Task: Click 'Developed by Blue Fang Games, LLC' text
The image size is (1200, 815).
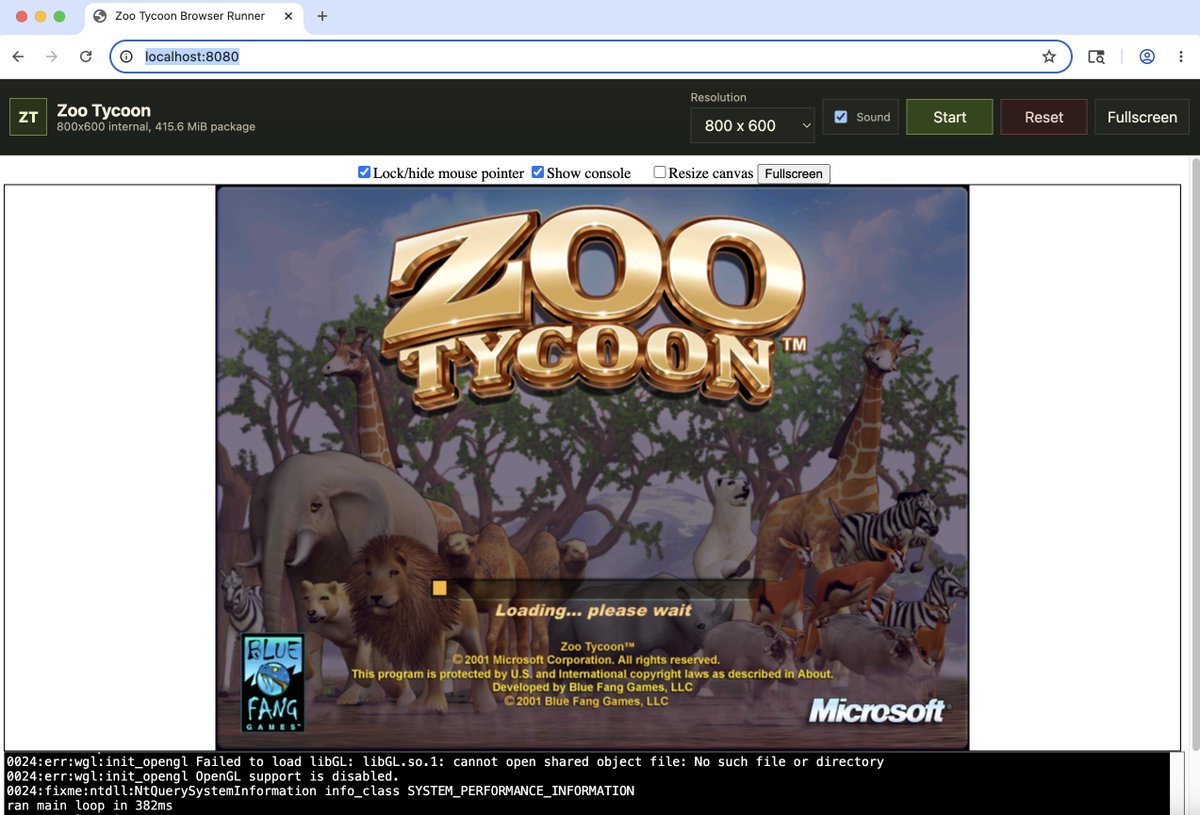Action: click(593, 687)
